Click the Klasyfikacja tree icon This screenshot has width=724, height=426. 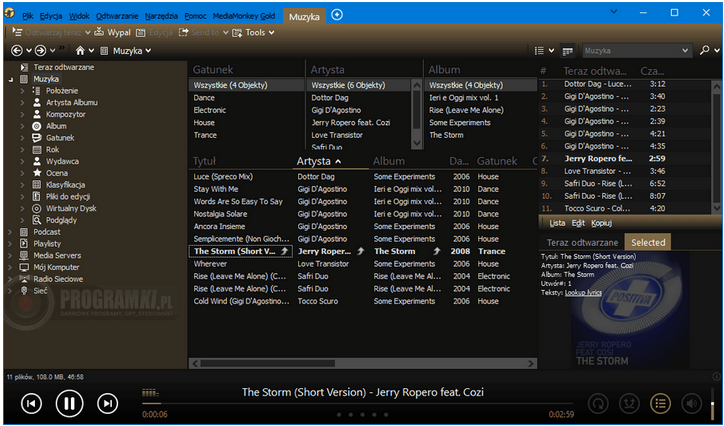[x=37, y=185]
